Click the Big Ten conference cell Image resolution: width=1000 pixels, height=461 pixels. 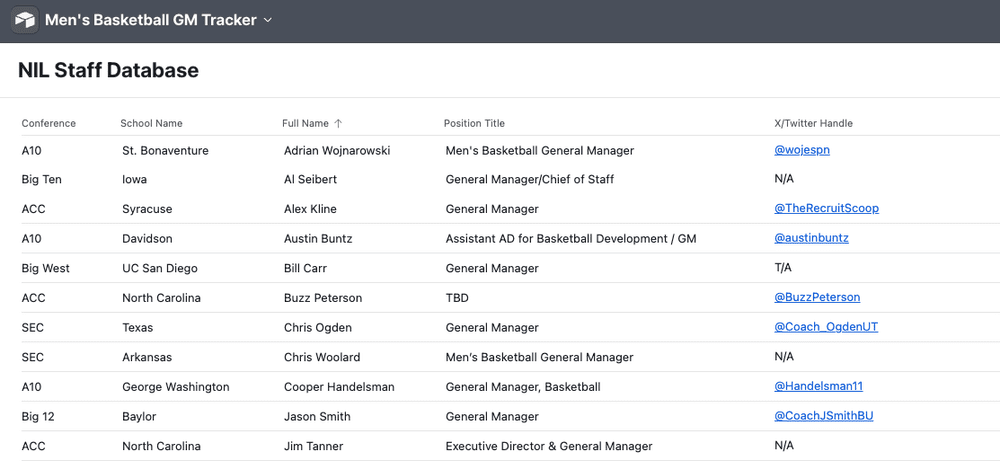pyautogui.click(x=41, y=180)
